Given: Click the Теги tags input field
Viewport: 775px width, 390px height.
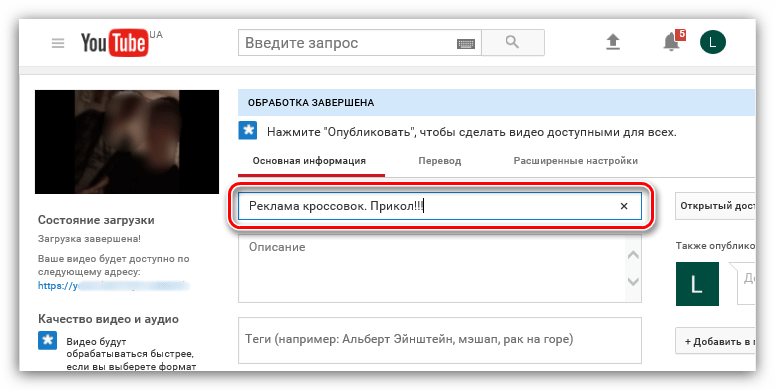Looking at the screenshot, I should tap(440, 340).
